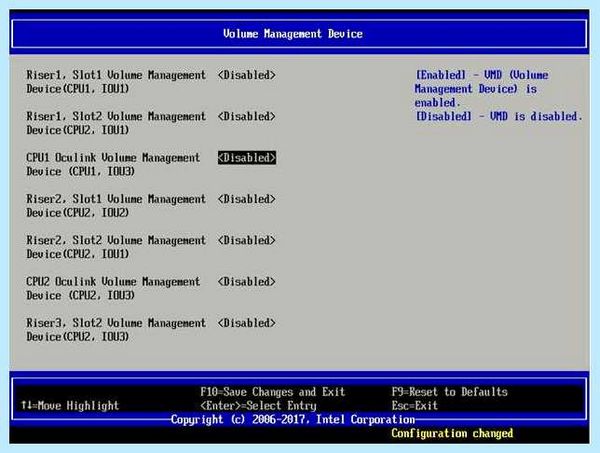Select CPU2 Oculink Volume Management label
Screen dimensions: 600x453
tap(113, 288)
